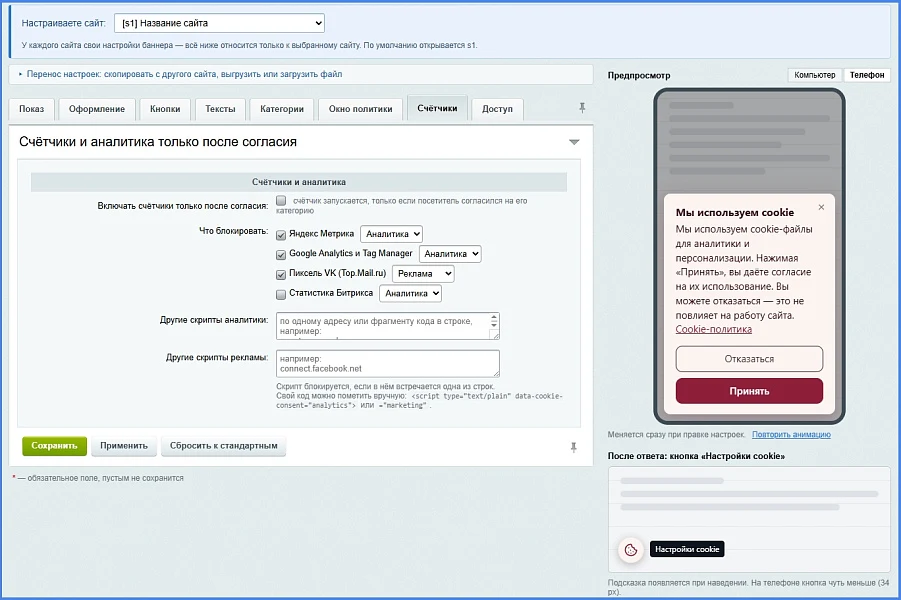Open the Реклама dropdown for Пиксель VK
The image size is (901, 600).
coord(423,274)
